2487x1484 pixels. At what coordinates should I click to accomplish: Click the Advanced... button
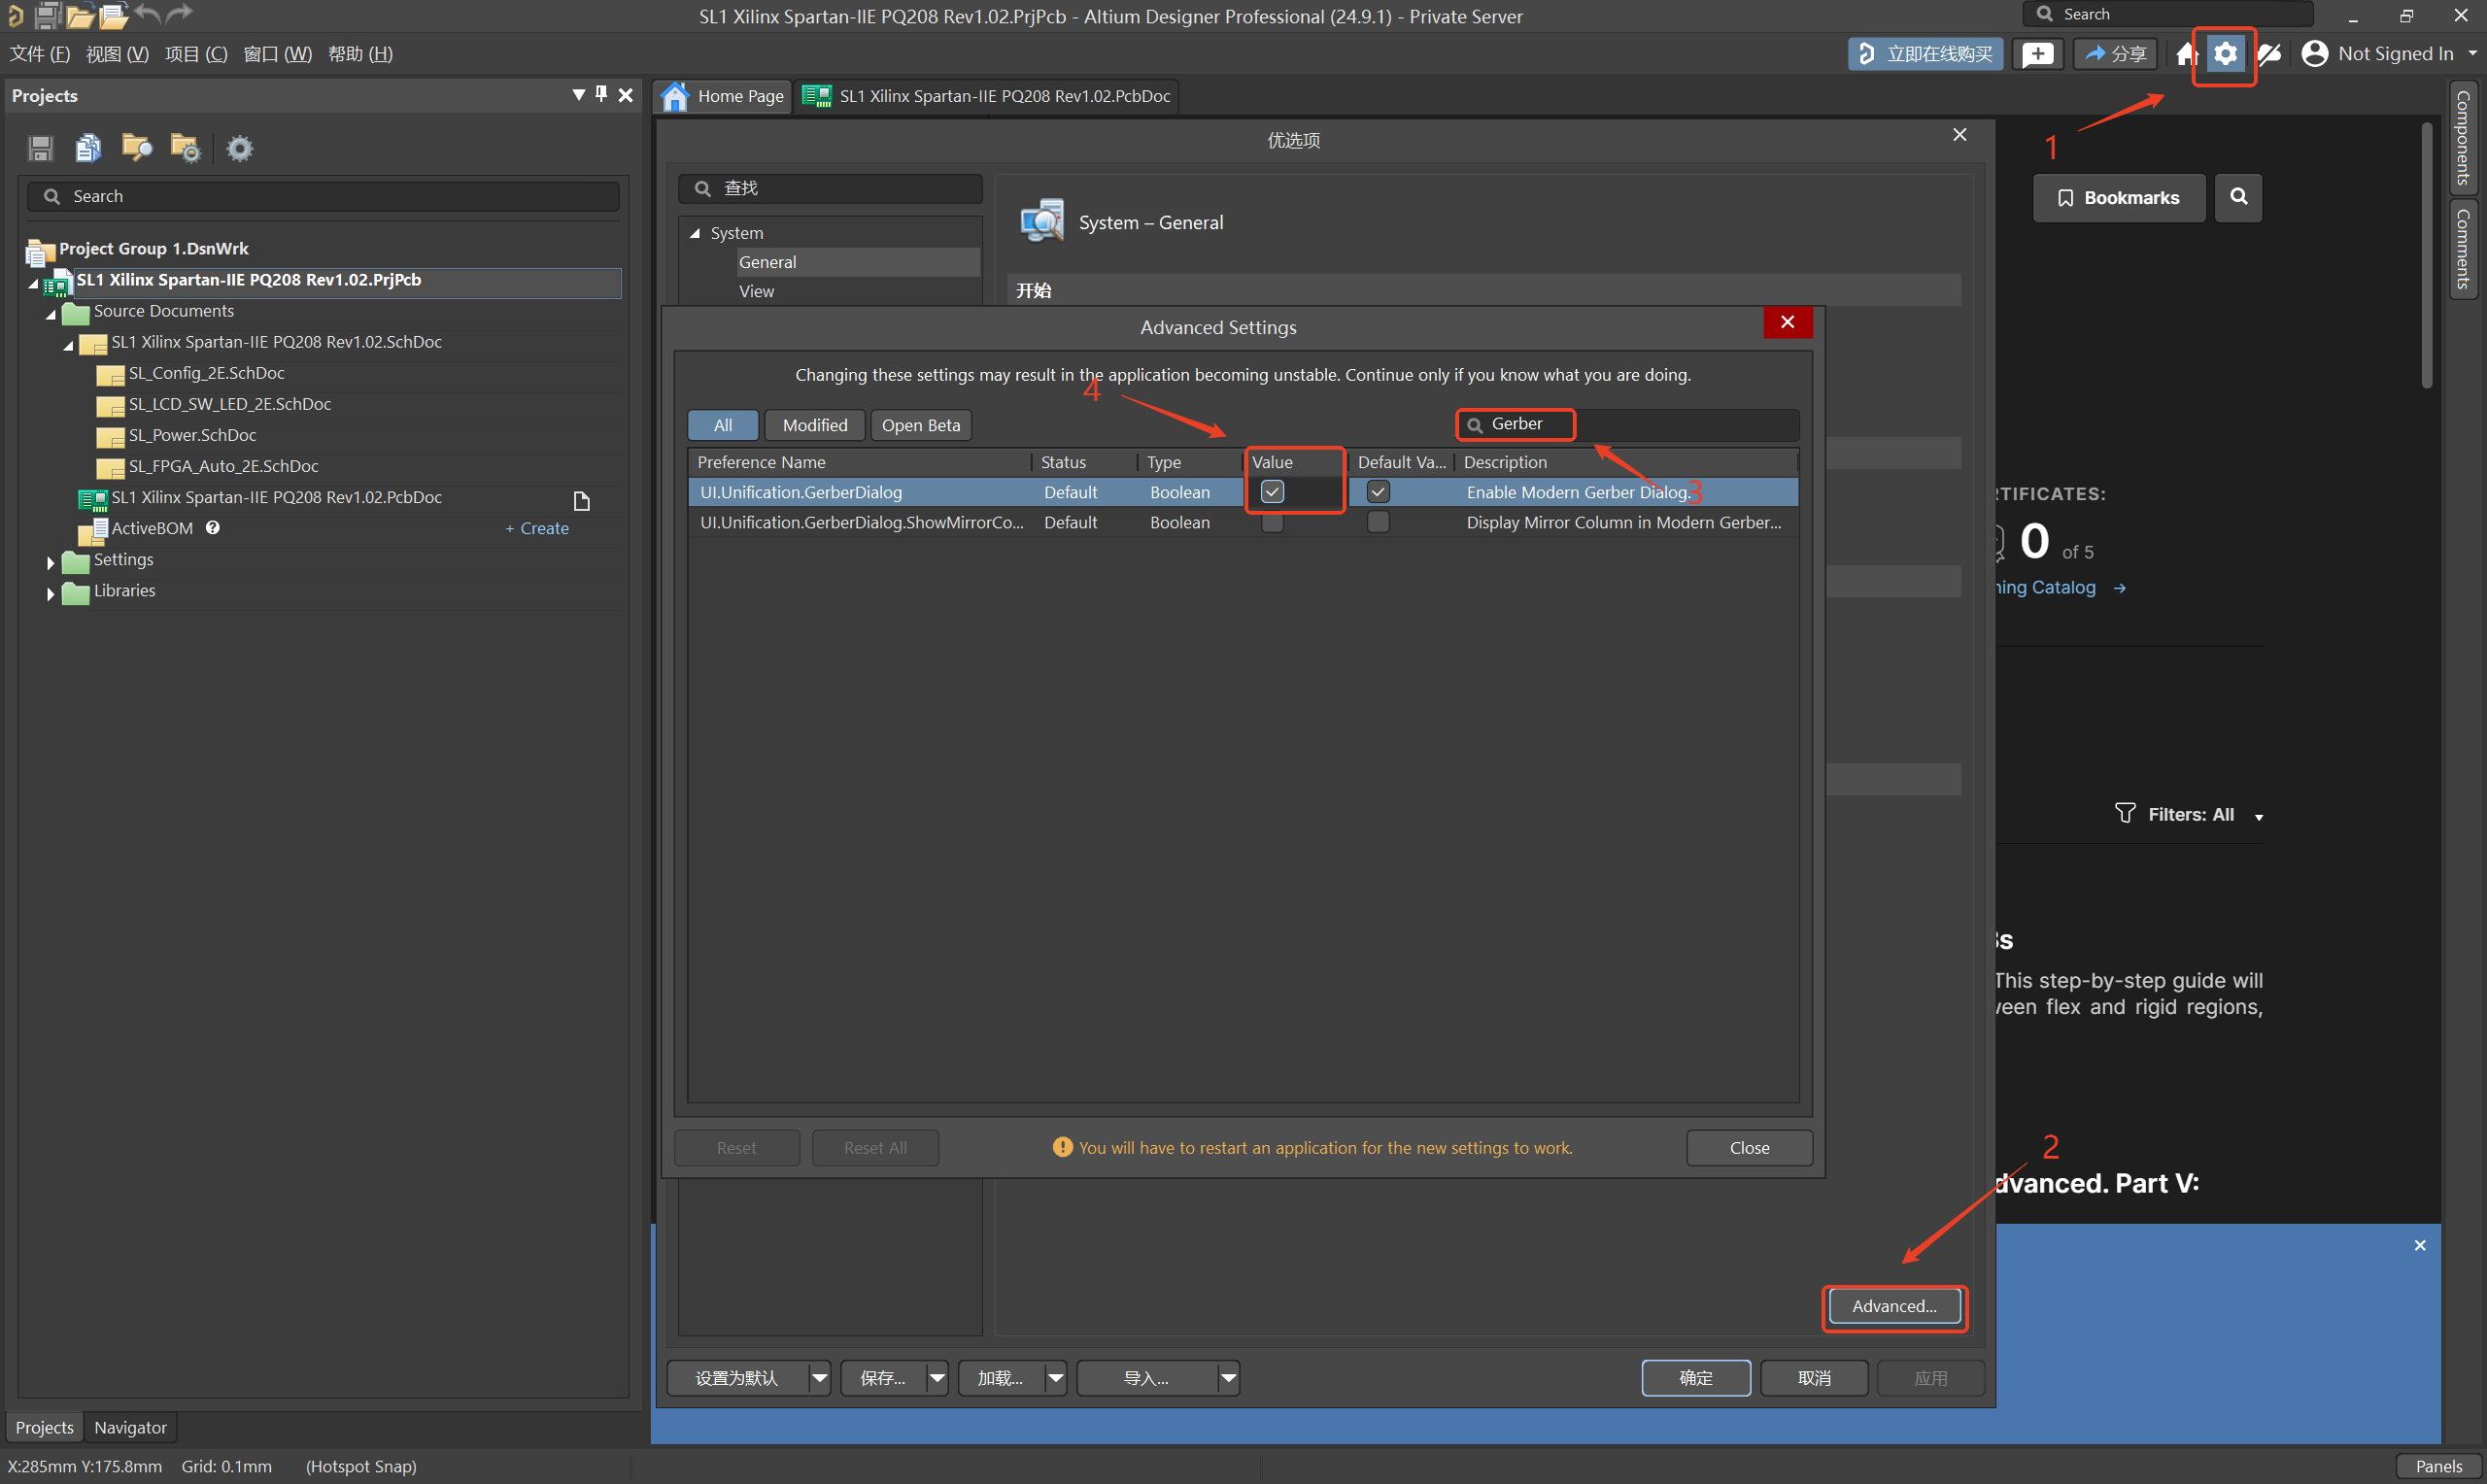click(x=1894, y=1306)
